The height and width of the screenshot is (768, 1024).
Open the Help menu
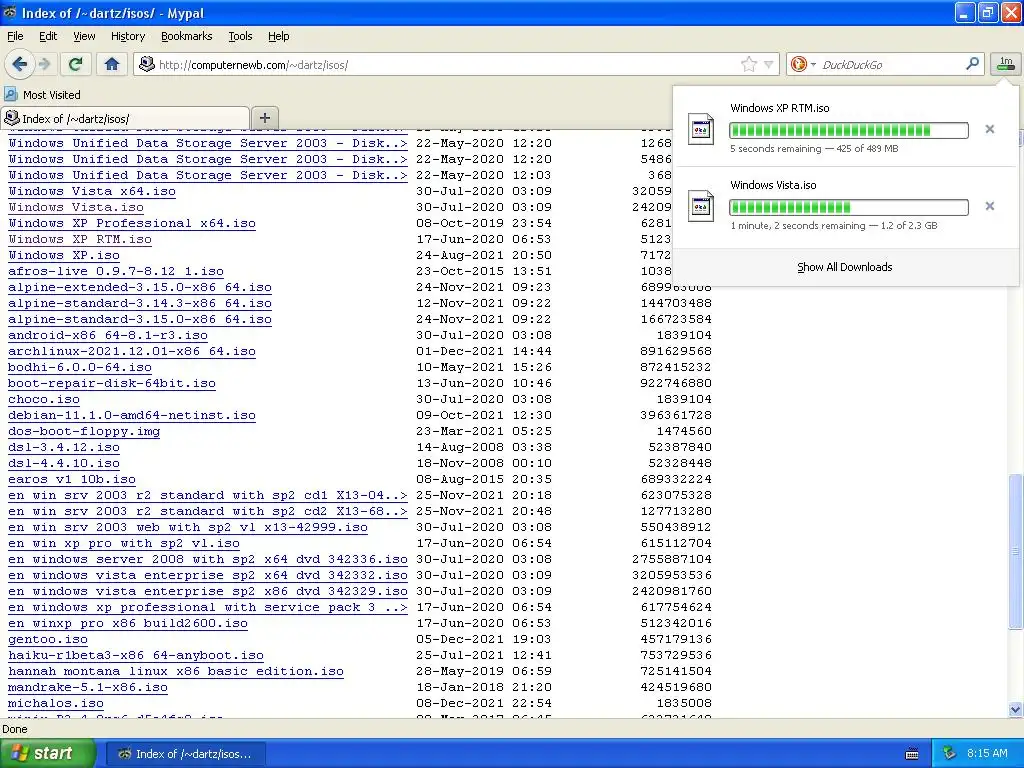pos(278,36)
